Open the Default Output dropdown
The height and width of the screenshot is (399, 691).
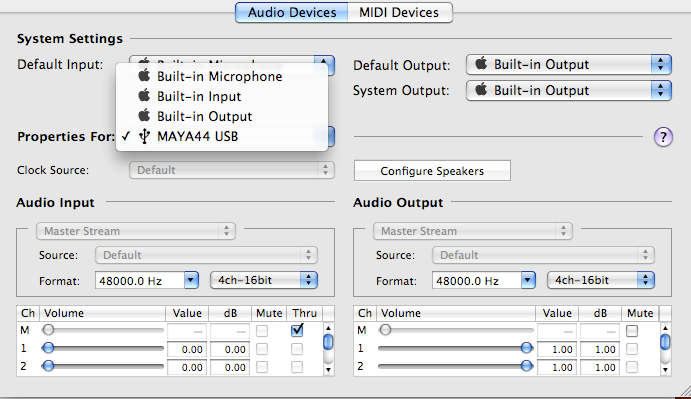click(568, 65)
